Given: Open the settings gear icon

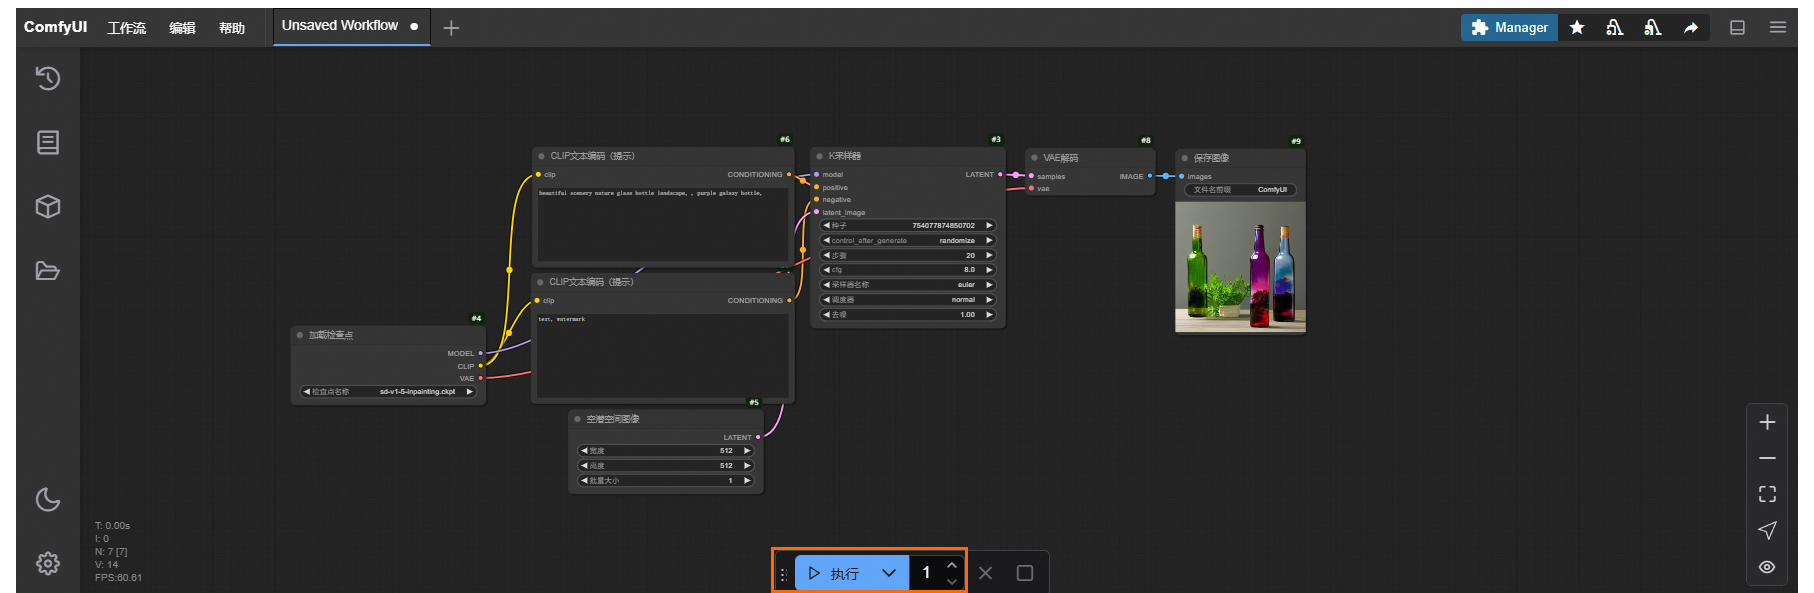Looking at the screenshot, I should [48, 564].
